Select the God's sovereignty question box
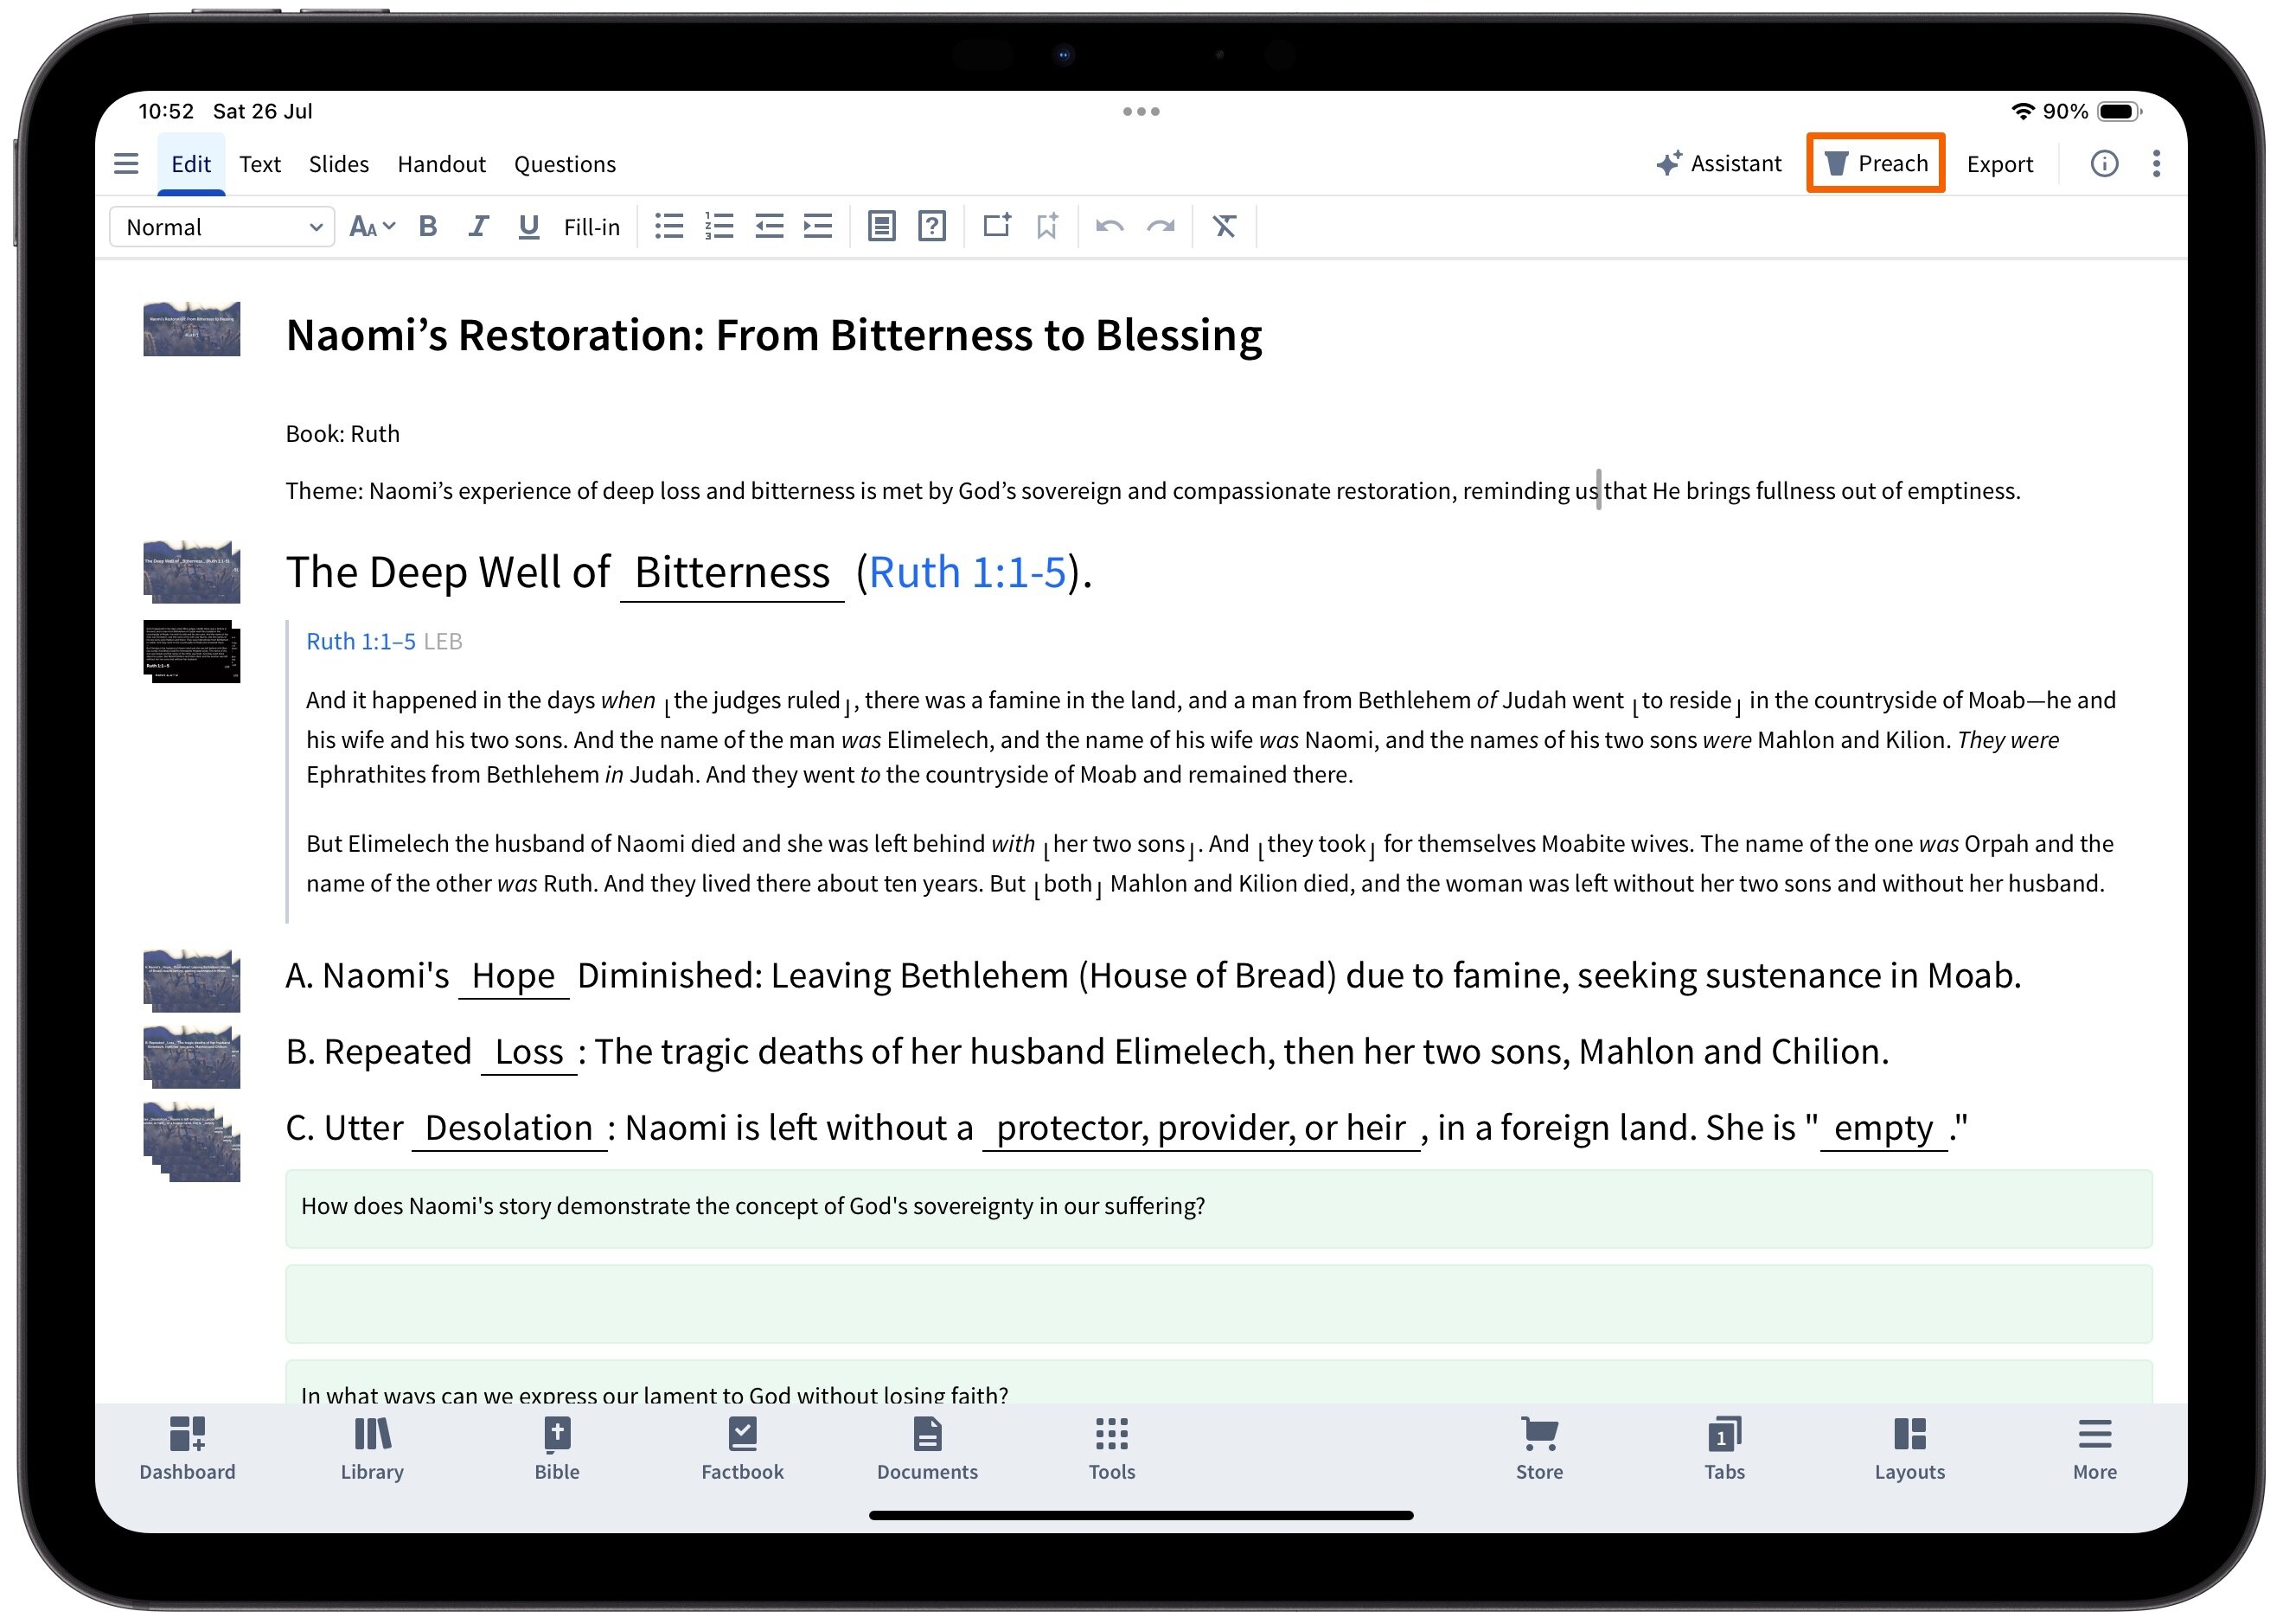Viewport: 2283px width, 1624px height. point(1218,1208)
